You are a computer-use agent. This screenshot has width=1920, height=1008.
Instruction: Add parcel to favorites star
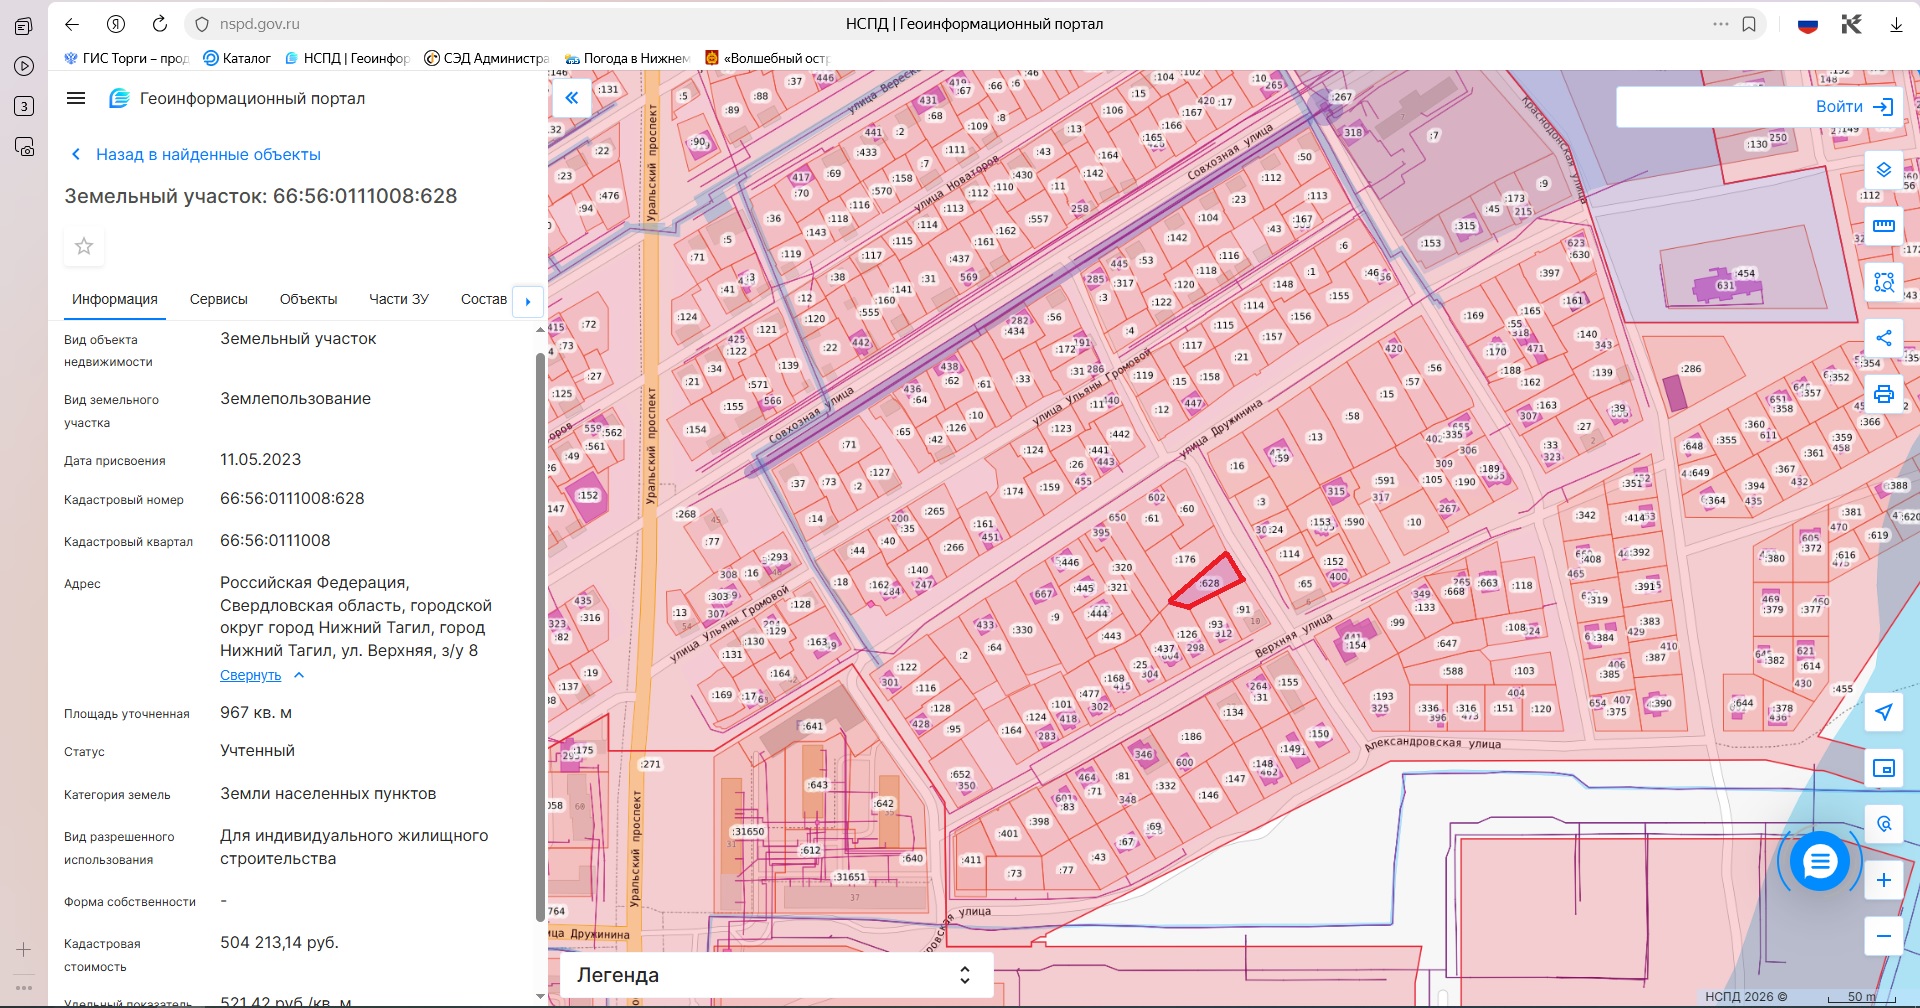(x=84, y=246)
